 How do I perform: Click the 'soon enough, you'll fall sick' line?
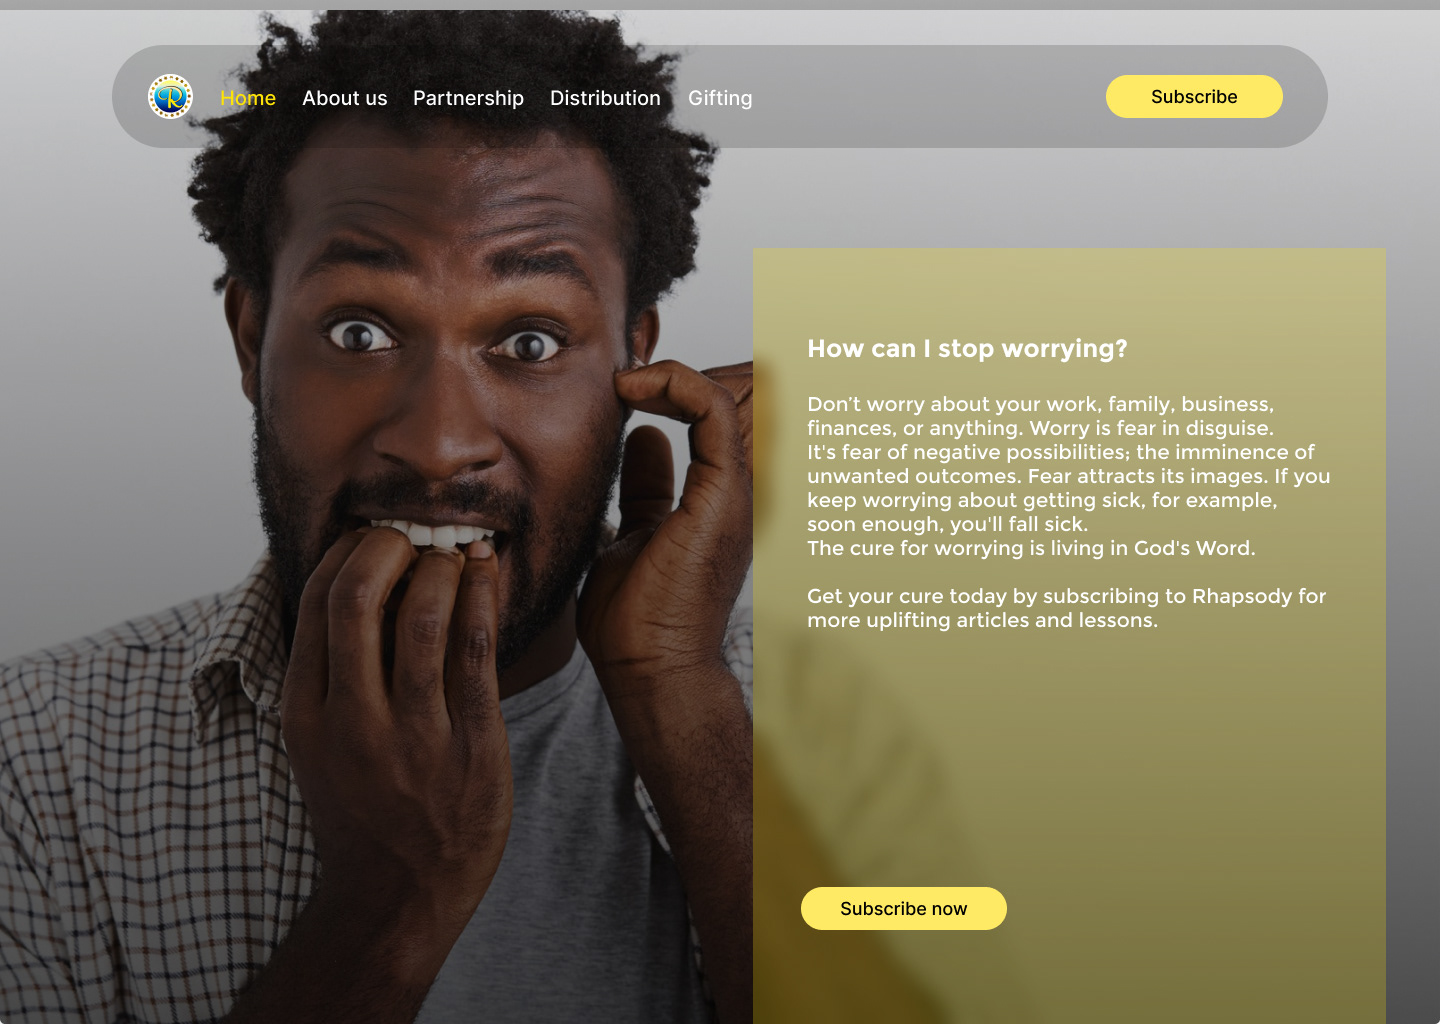click(x=947, y=524)
